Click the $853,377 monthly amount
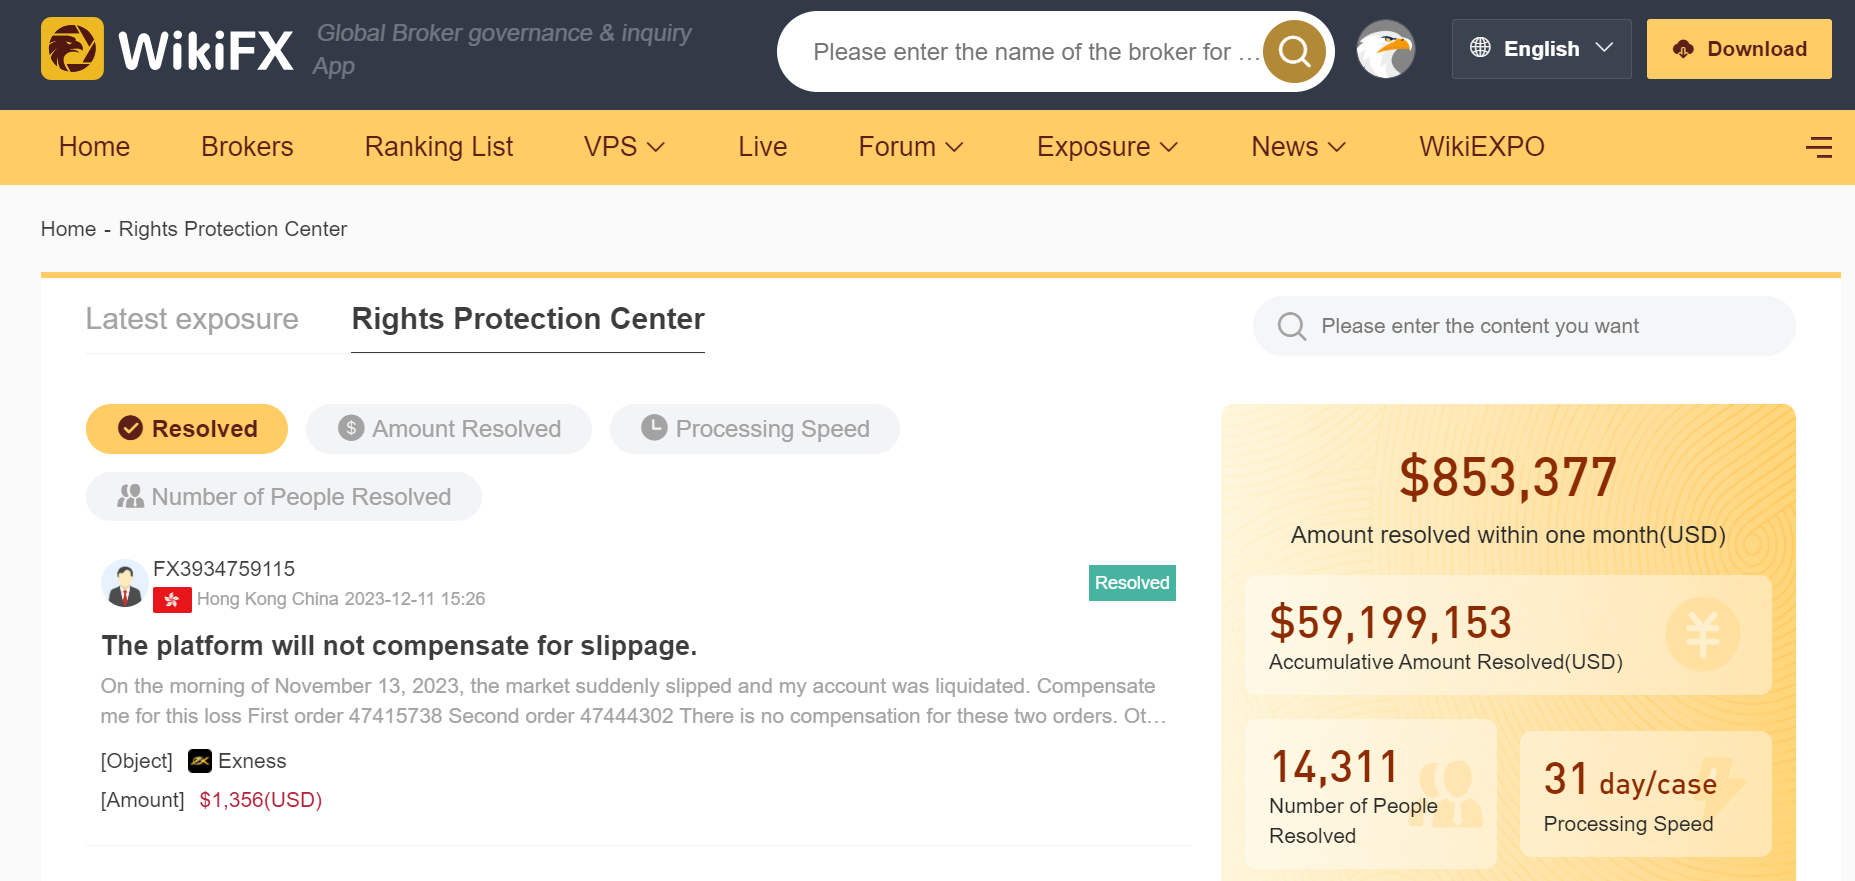The width and height of the screenshot is (1855, 881). (1508, 477)
